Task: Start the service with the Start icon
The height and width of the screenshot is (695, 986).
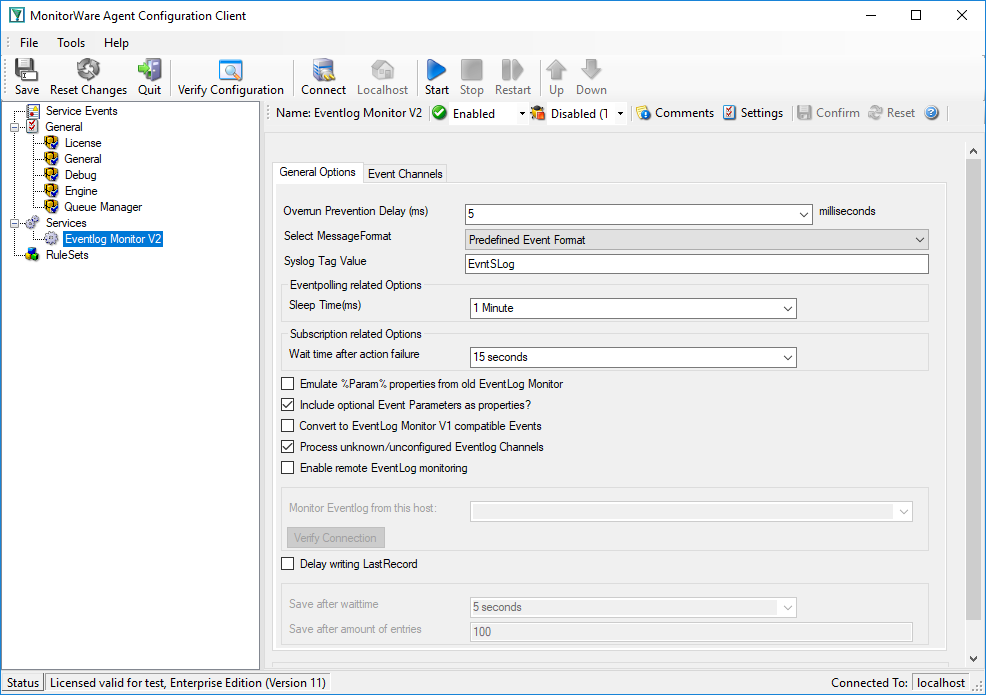Action: coord(436,70)
